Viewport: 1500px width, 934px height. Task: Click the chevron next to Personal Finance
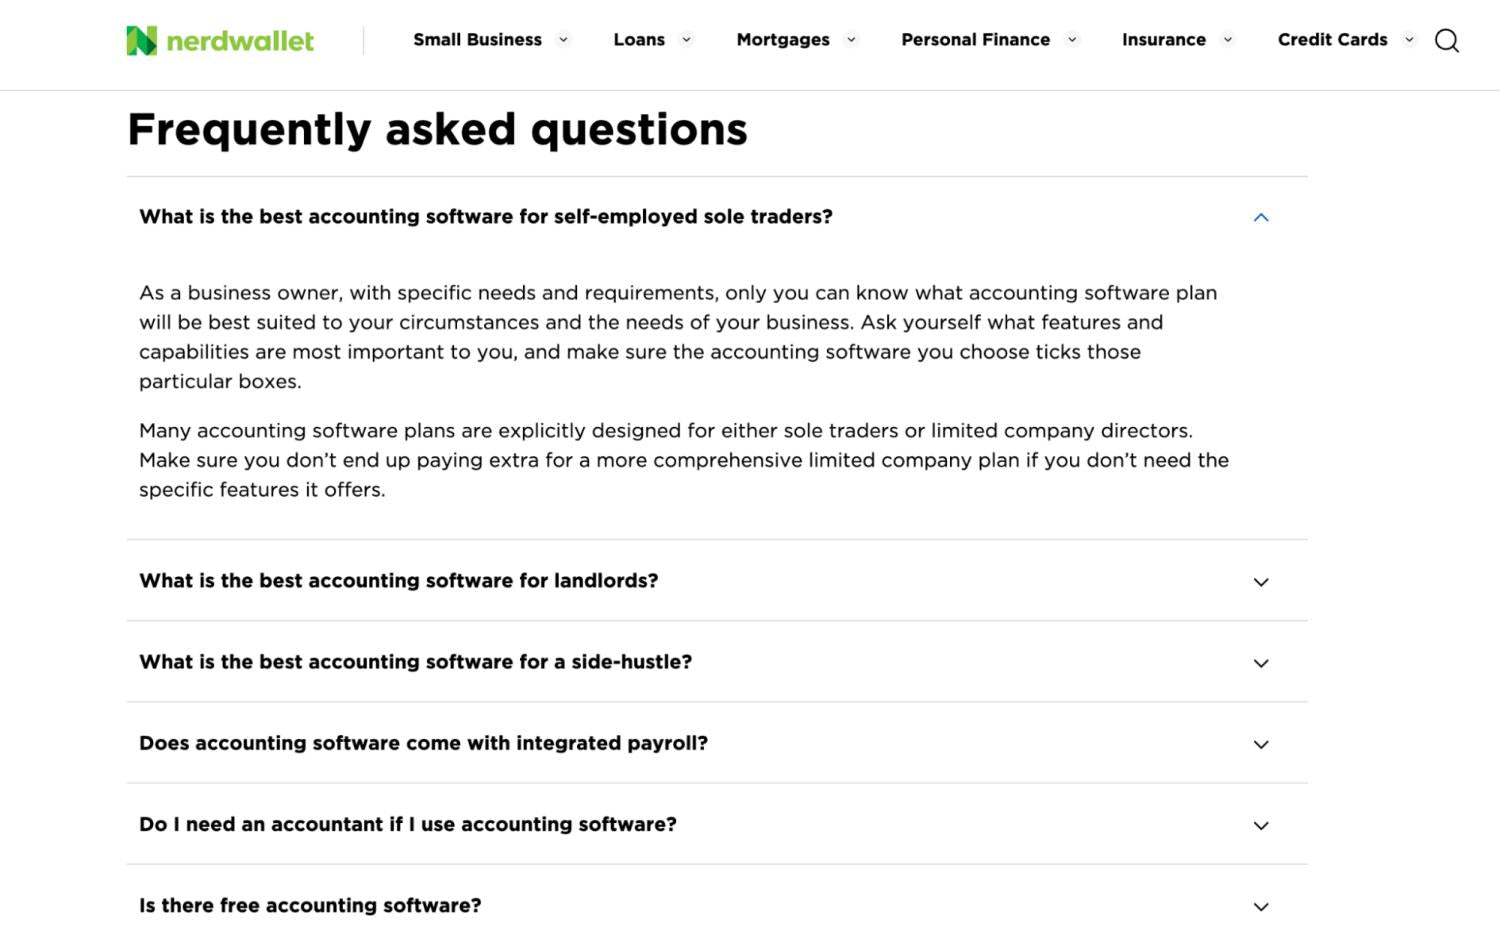coord(1072,40)
